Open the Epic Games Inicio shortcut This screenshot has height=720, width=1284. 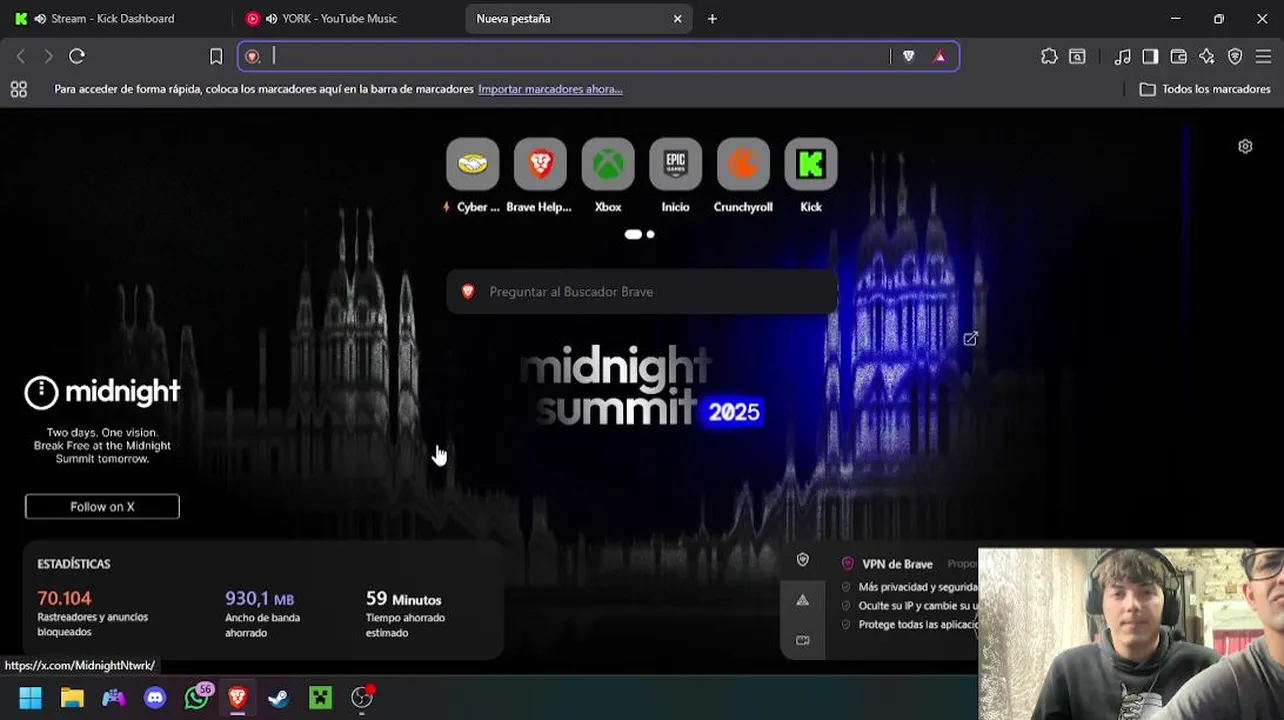(x=675, y=164)
